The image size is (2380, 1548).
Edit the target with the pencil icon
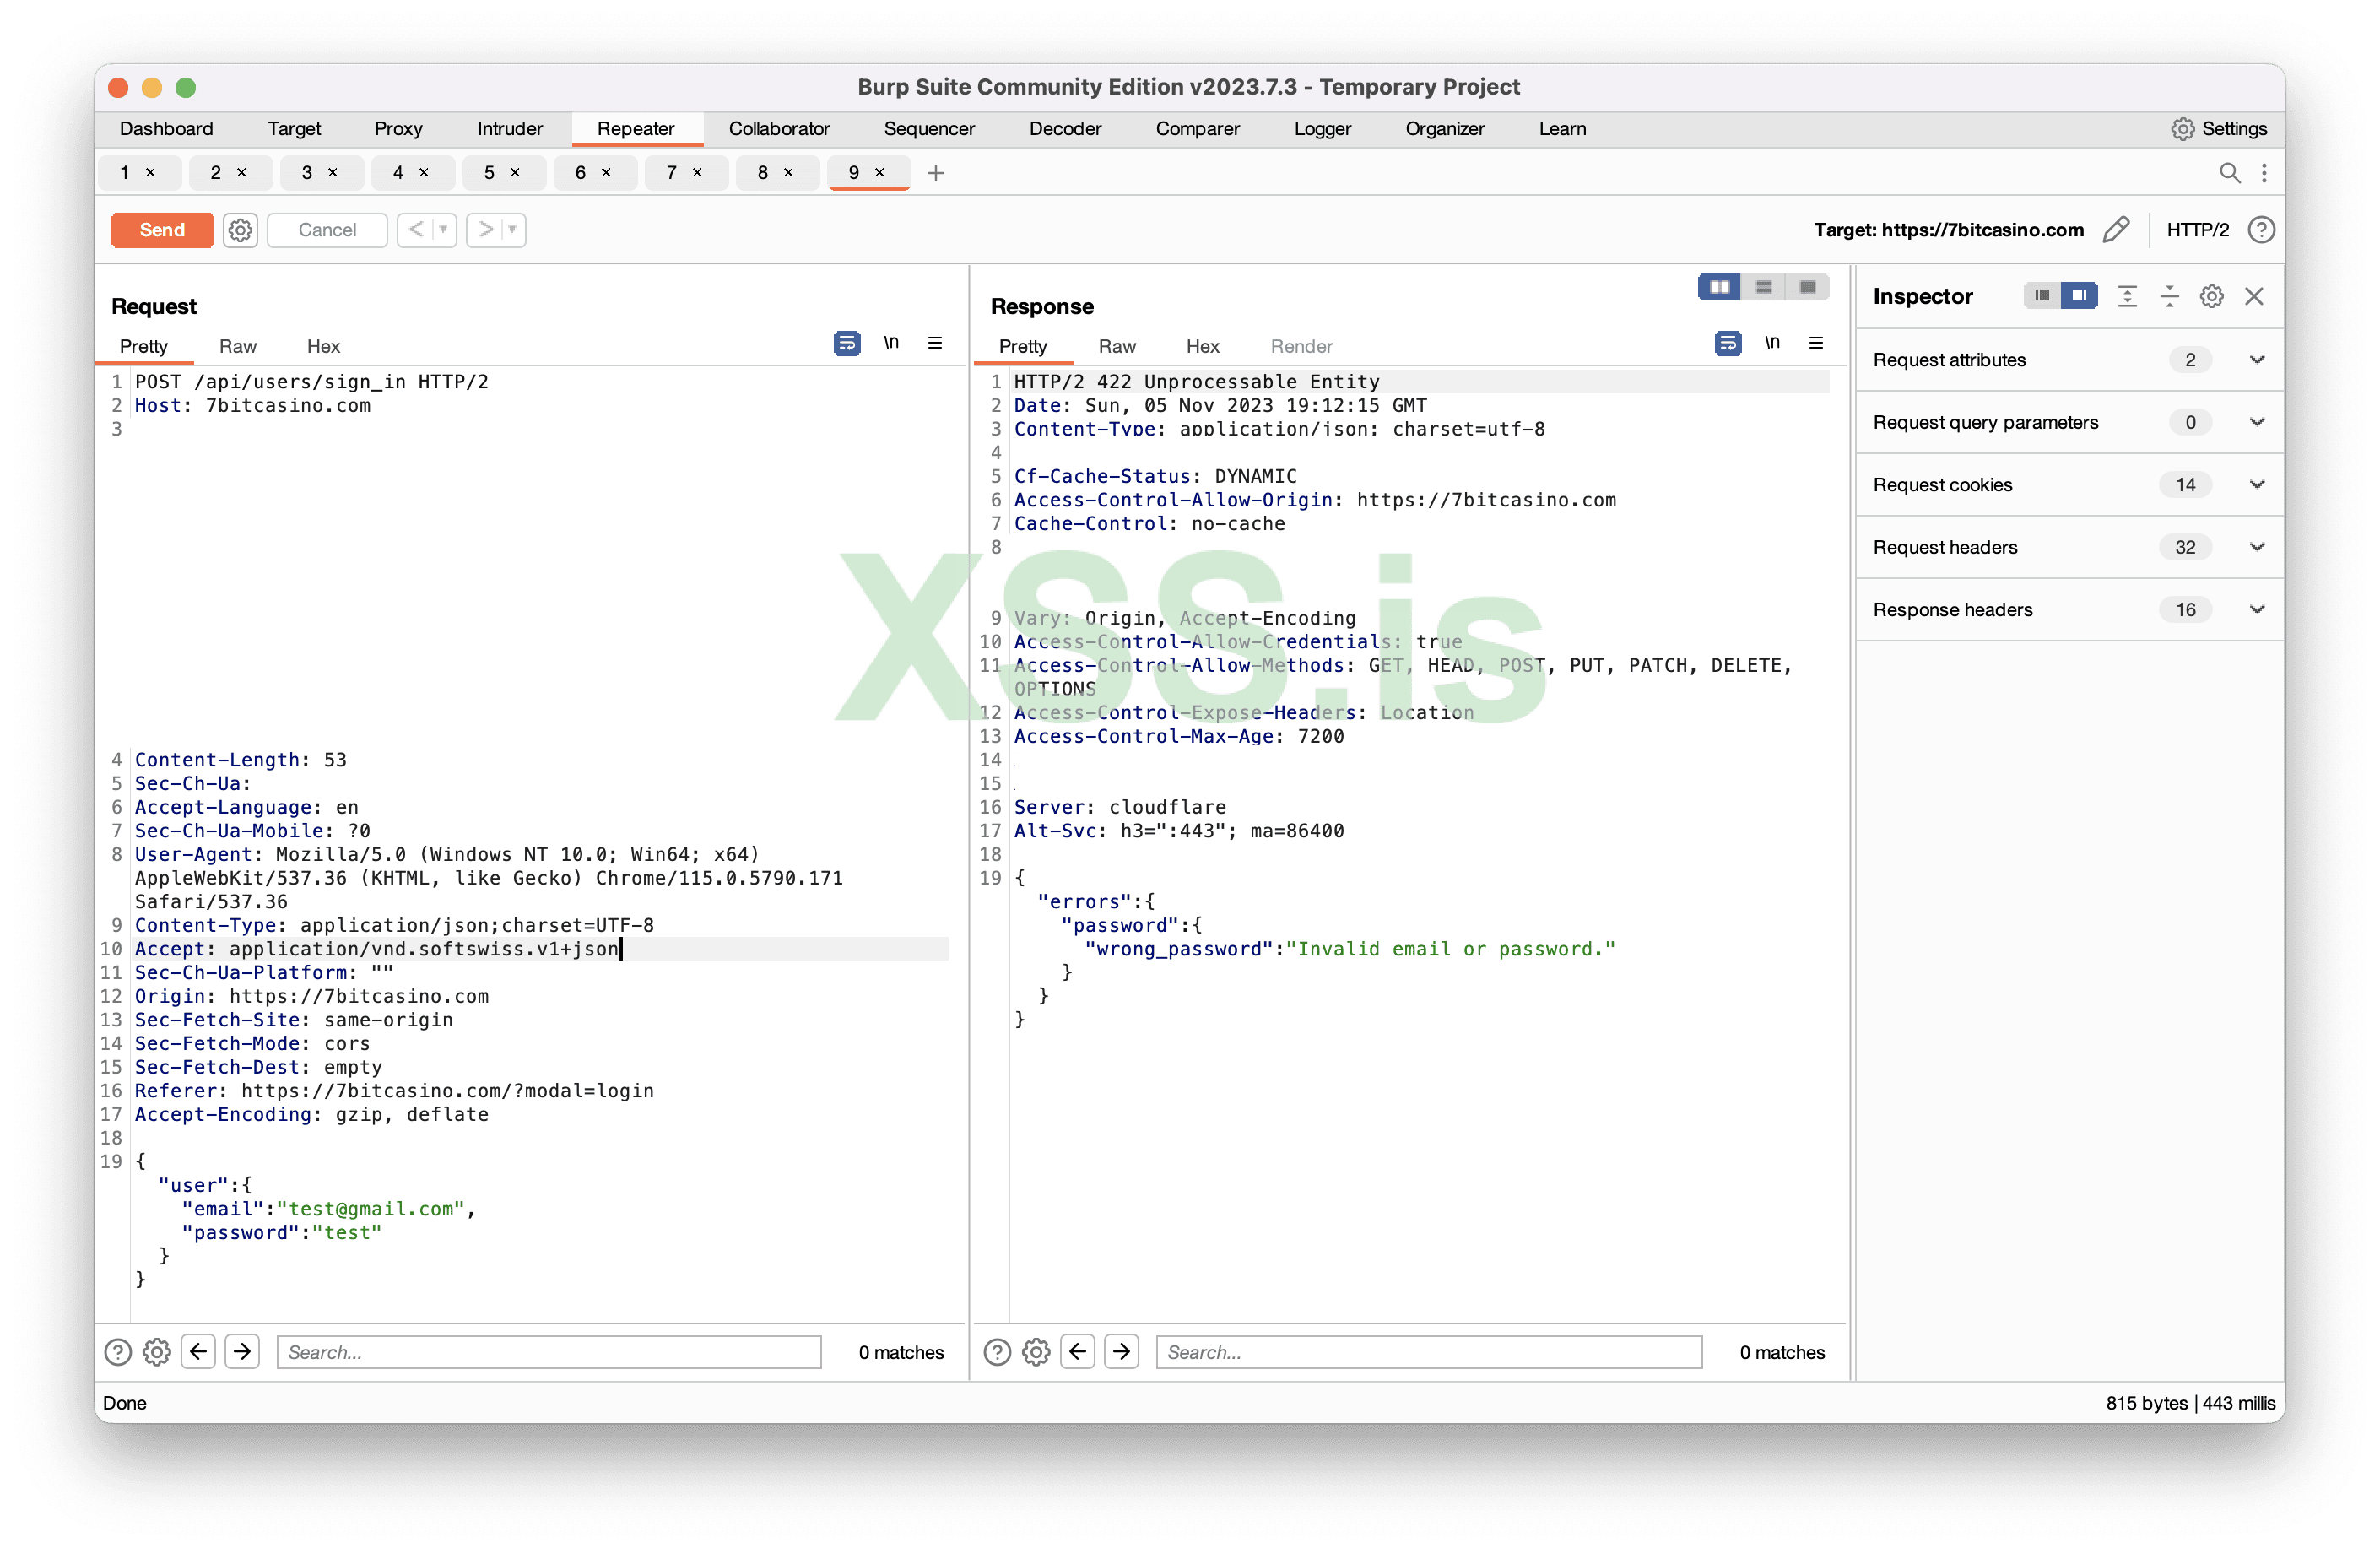pos(2116,230)
